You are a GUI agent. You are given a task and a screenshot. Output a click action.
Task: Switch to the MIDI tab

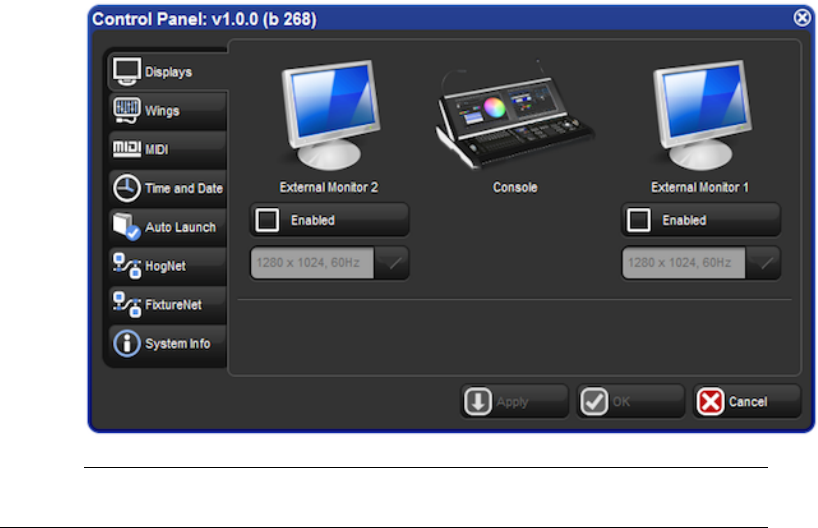(x=168, y=149)
